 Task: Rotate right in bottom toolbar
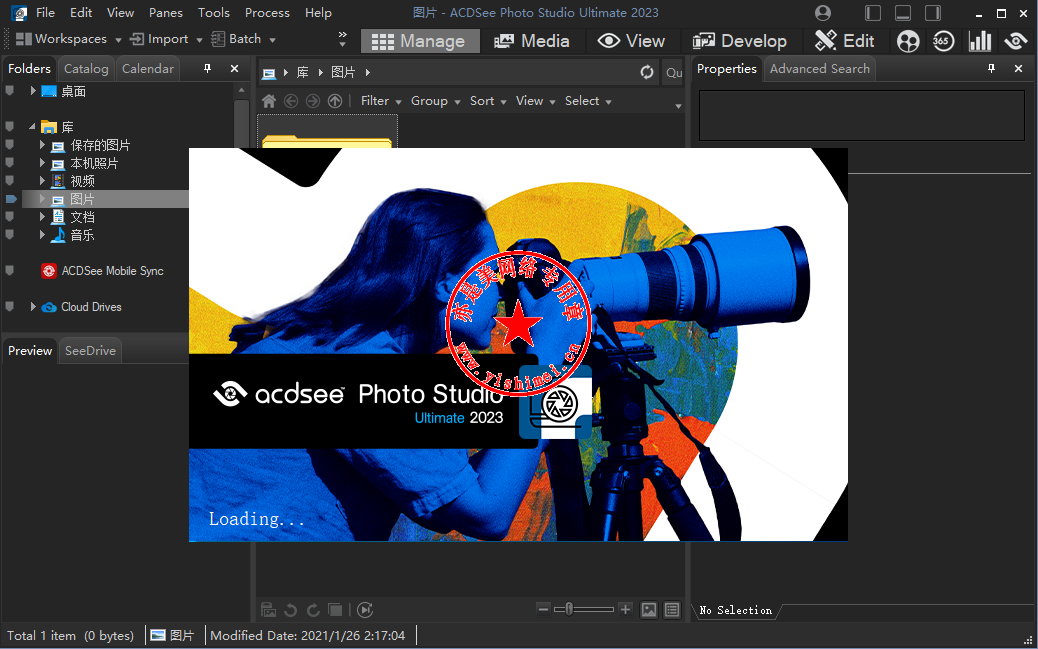(313, 610)
